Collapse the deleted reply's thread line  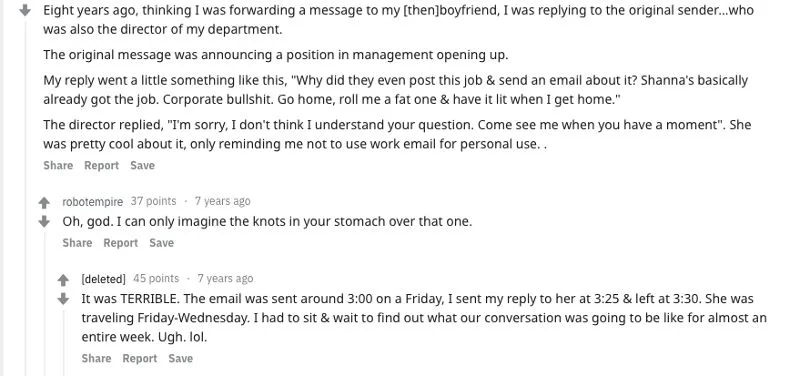(63, 342)
